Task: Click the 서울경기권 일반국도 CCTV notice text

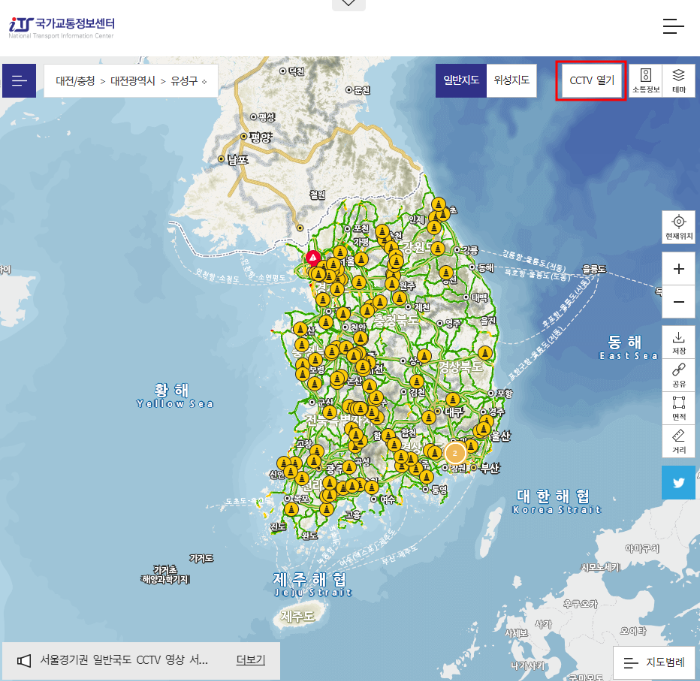Action: coord(124,660)
